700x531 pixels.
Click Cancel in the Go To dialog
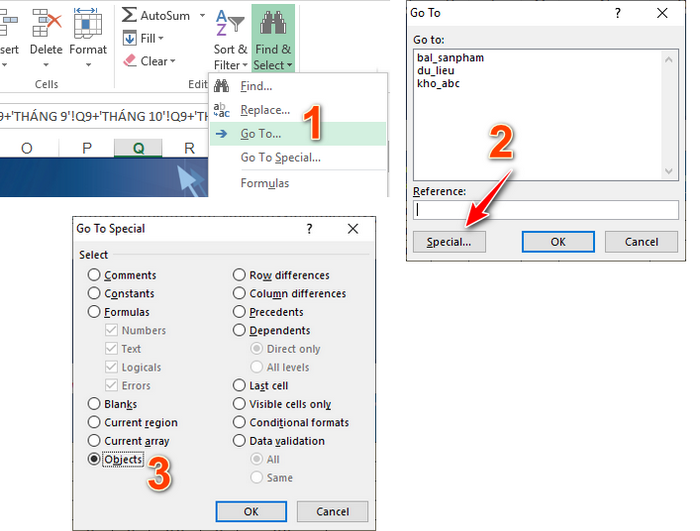642,242
